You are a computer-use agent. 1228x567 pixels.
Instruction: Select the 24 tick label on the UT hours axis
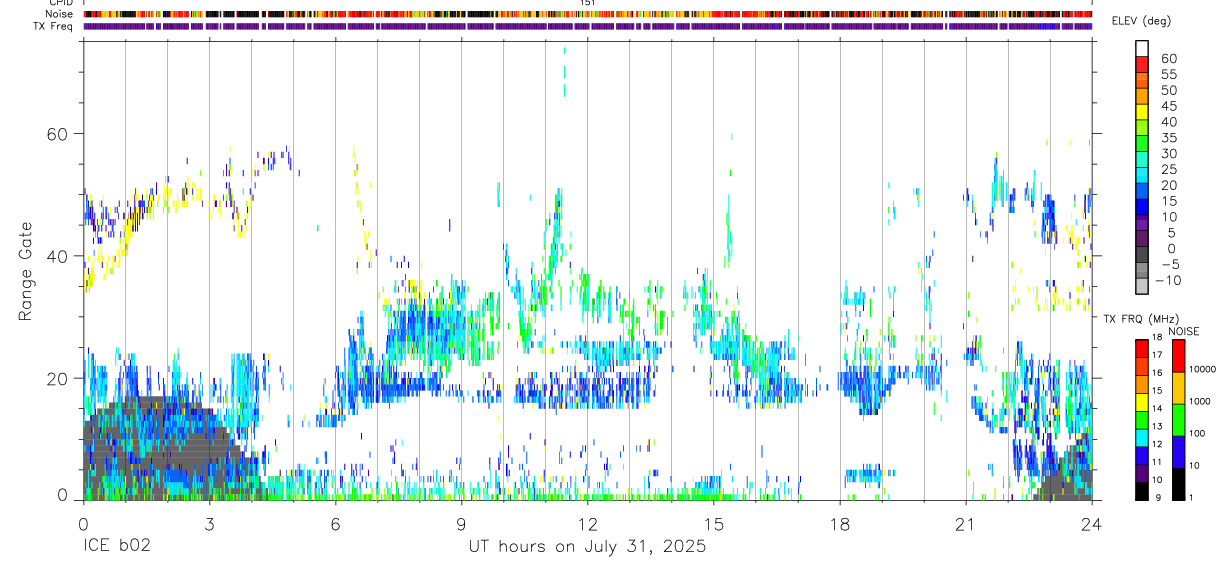(x=1092, y=524)
